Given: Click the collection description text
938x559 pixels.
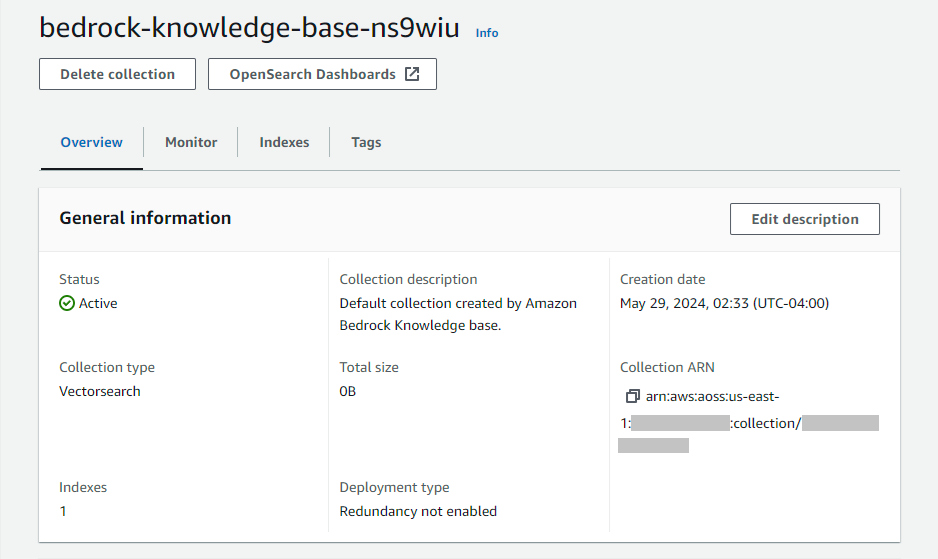Looking at the screenshot, I should click(x=458, y=314).
